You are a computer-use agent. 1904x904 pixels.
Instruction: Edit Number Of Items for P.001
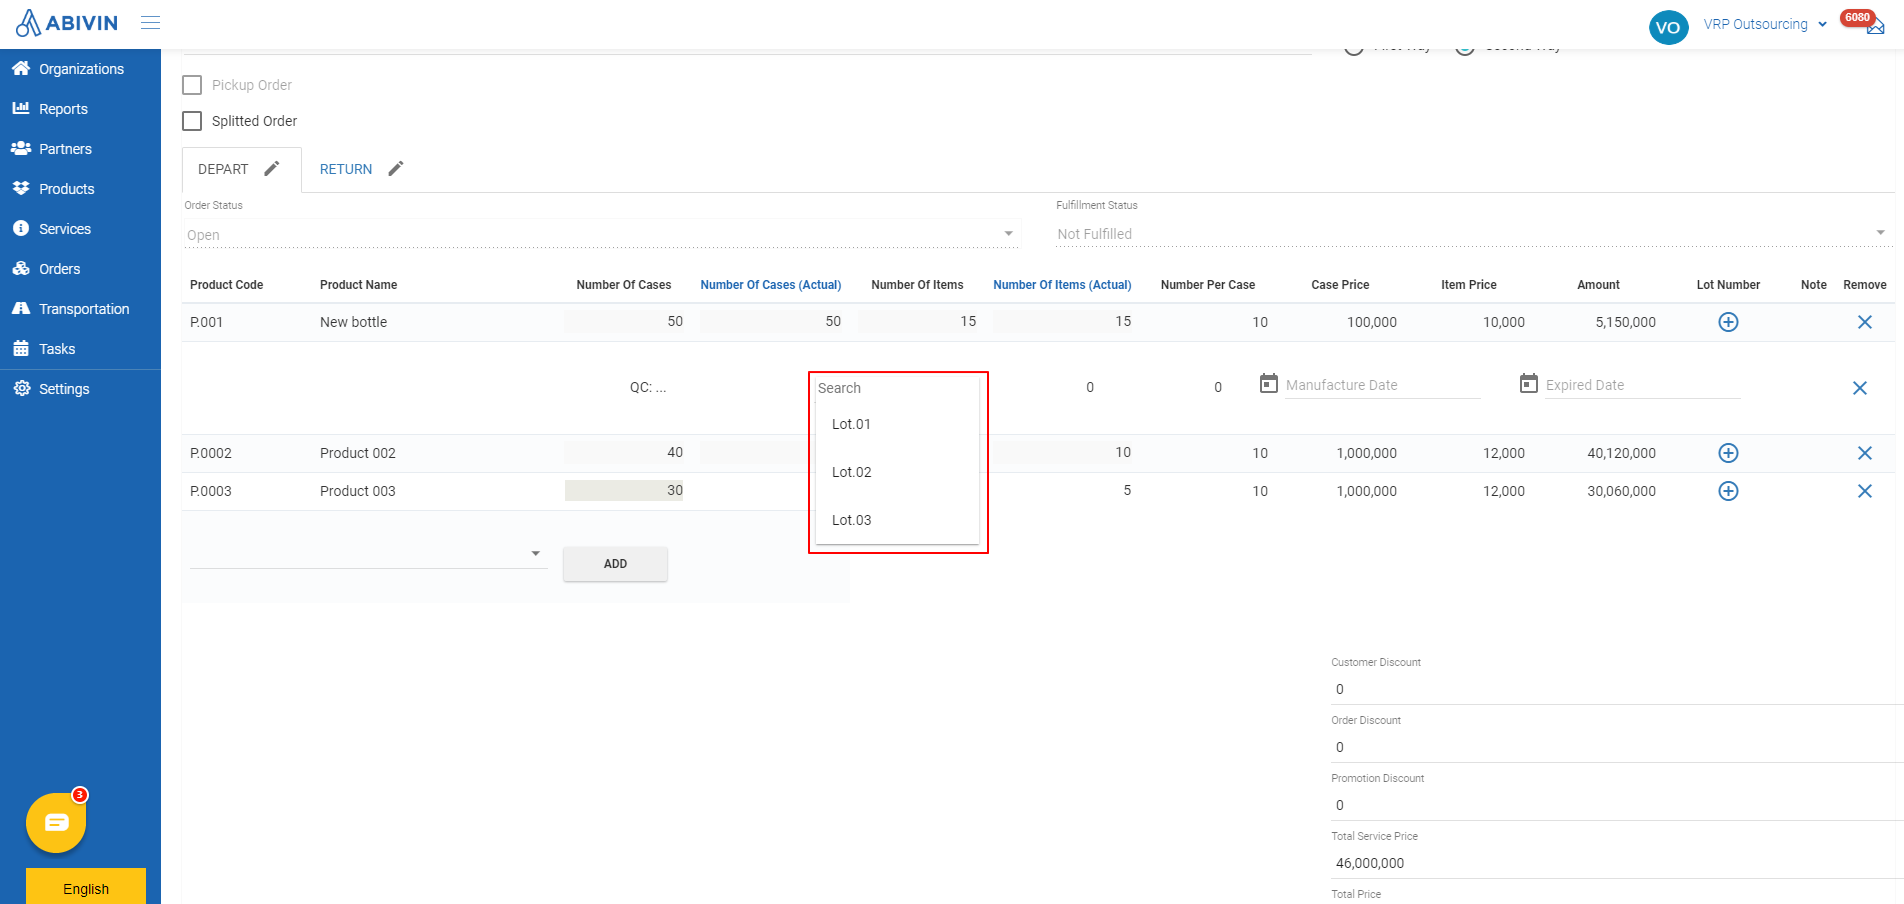click(x=918, y=321)
